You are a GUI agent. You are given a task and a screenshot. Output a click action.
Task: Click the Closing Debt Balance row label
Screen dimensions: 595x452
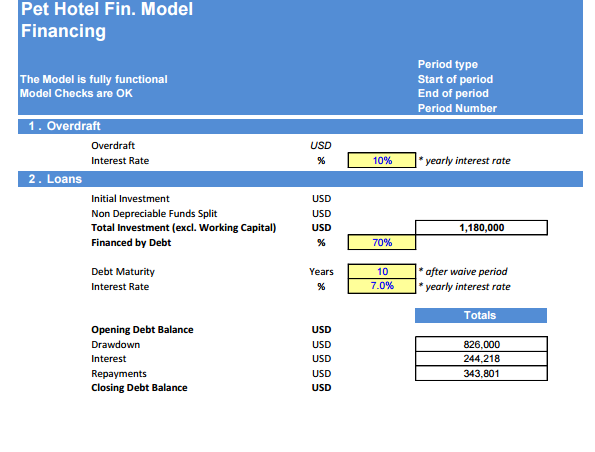(139, 387)
